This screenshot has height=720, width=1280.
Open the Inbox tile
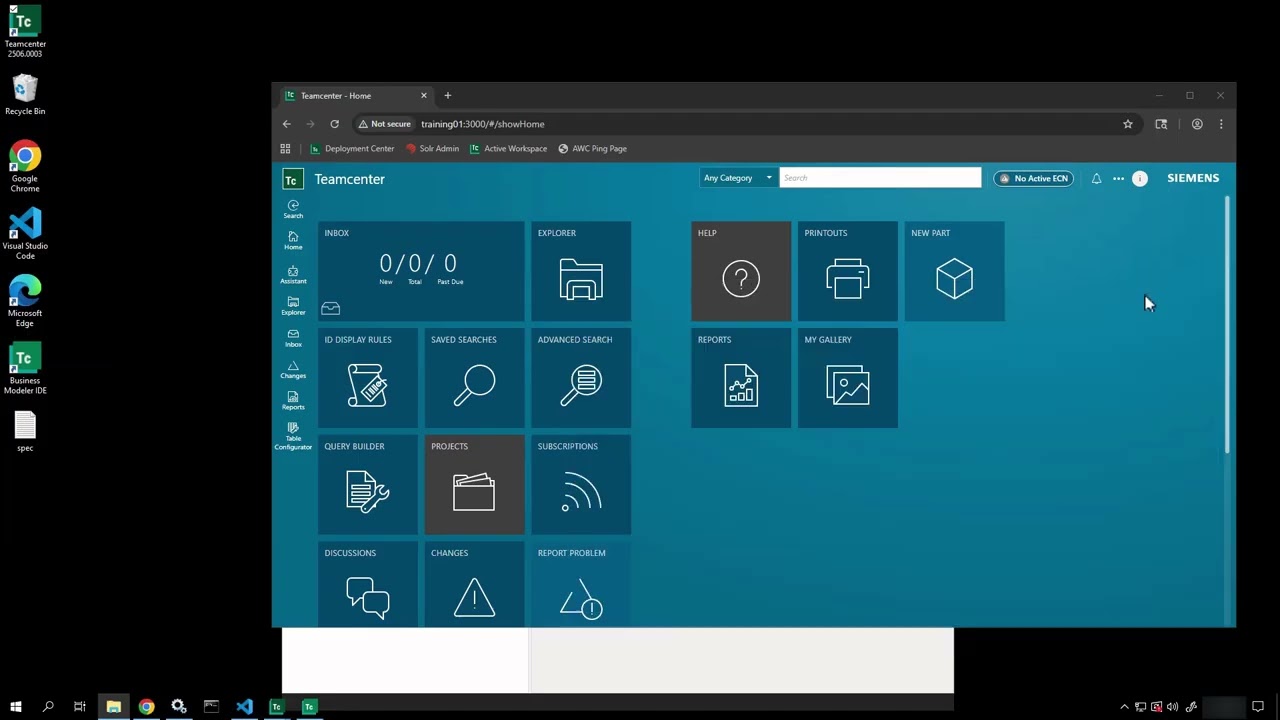pos(421,271)
